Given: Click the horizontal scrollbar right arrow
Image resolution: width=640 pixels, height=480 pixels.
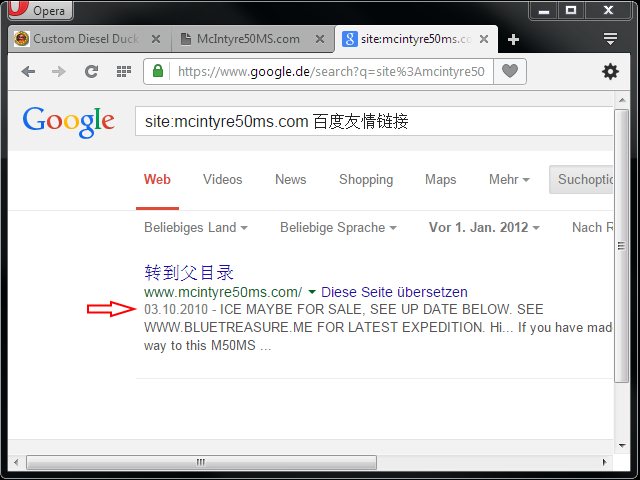Looking at the screenshot, I should coord(604,462).
